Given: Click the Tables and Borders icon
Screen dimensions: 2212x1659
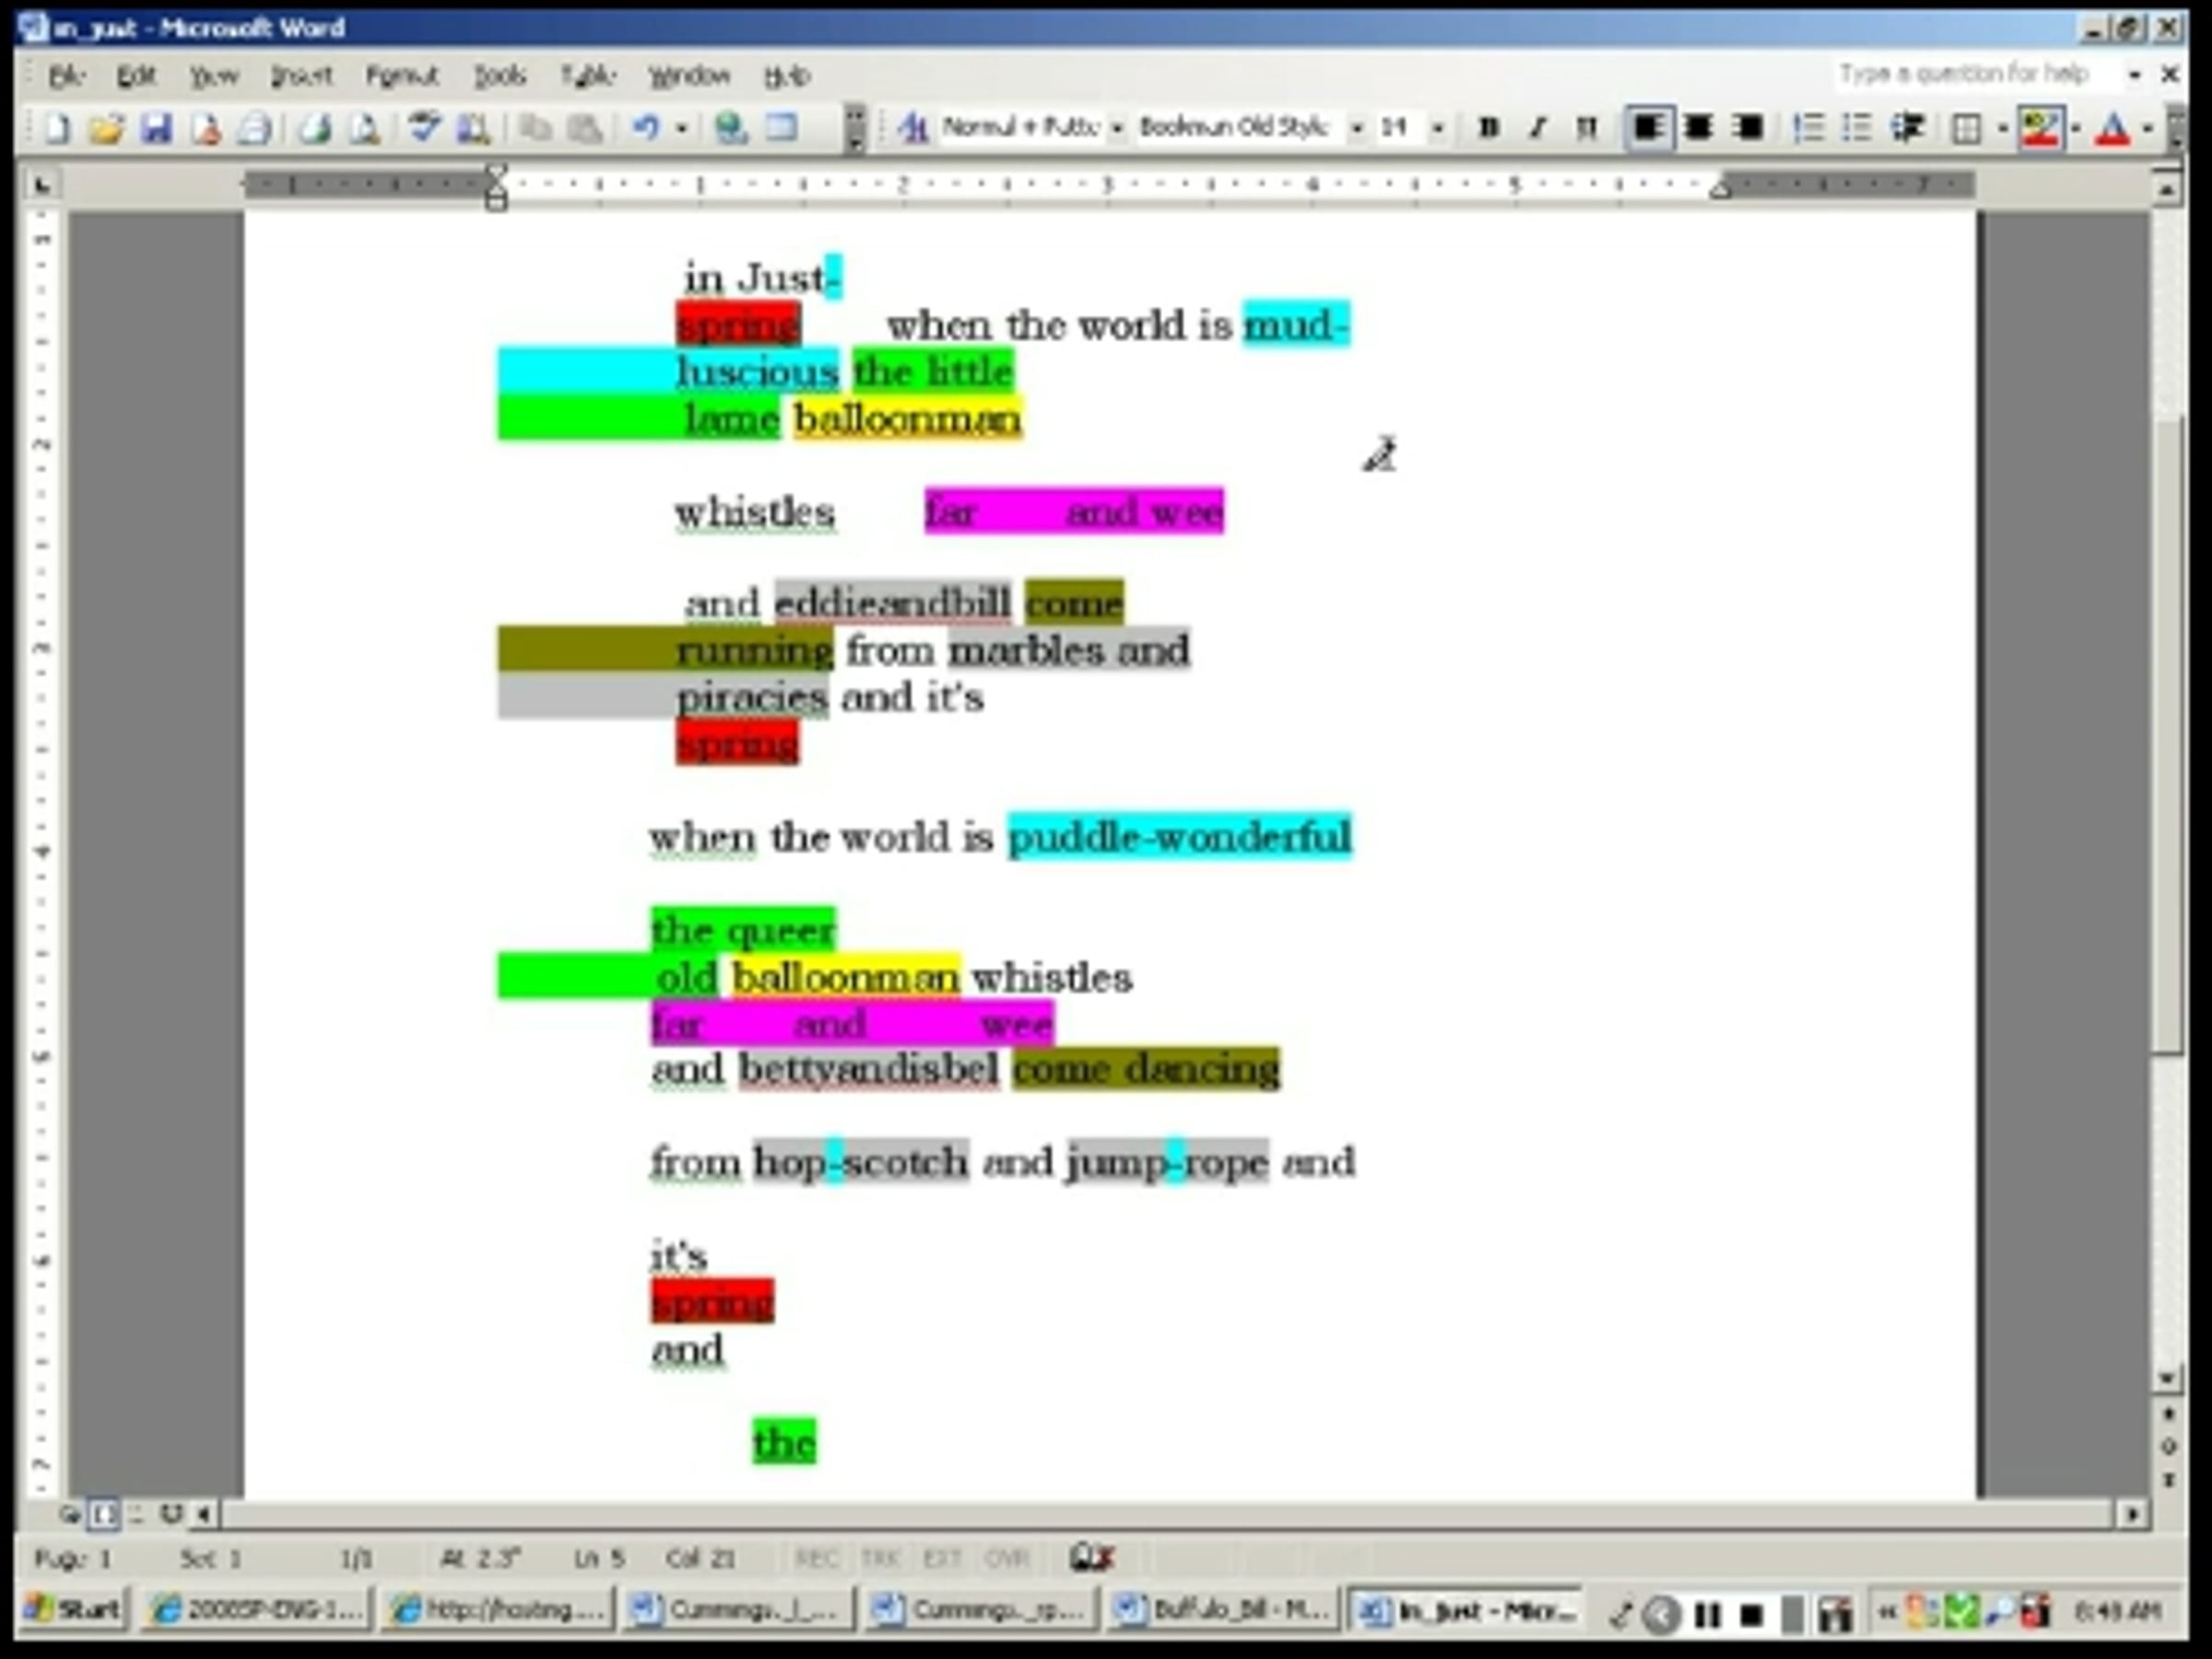Looking at the screenshot, I should [x=782, y=128].
